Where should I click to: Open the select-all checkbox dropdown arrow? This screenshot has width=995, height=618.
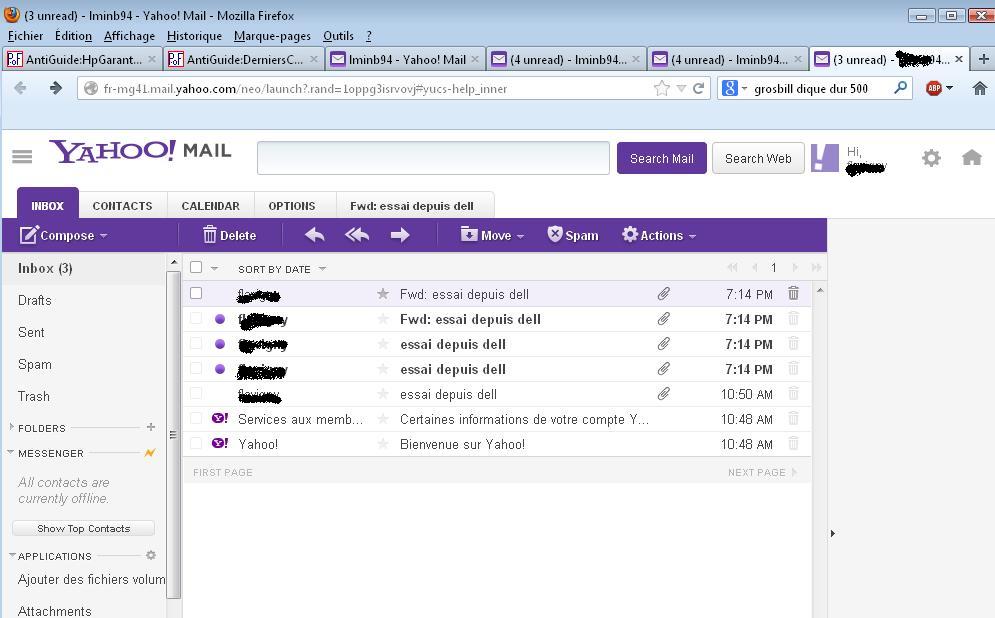tap(214, 268)
